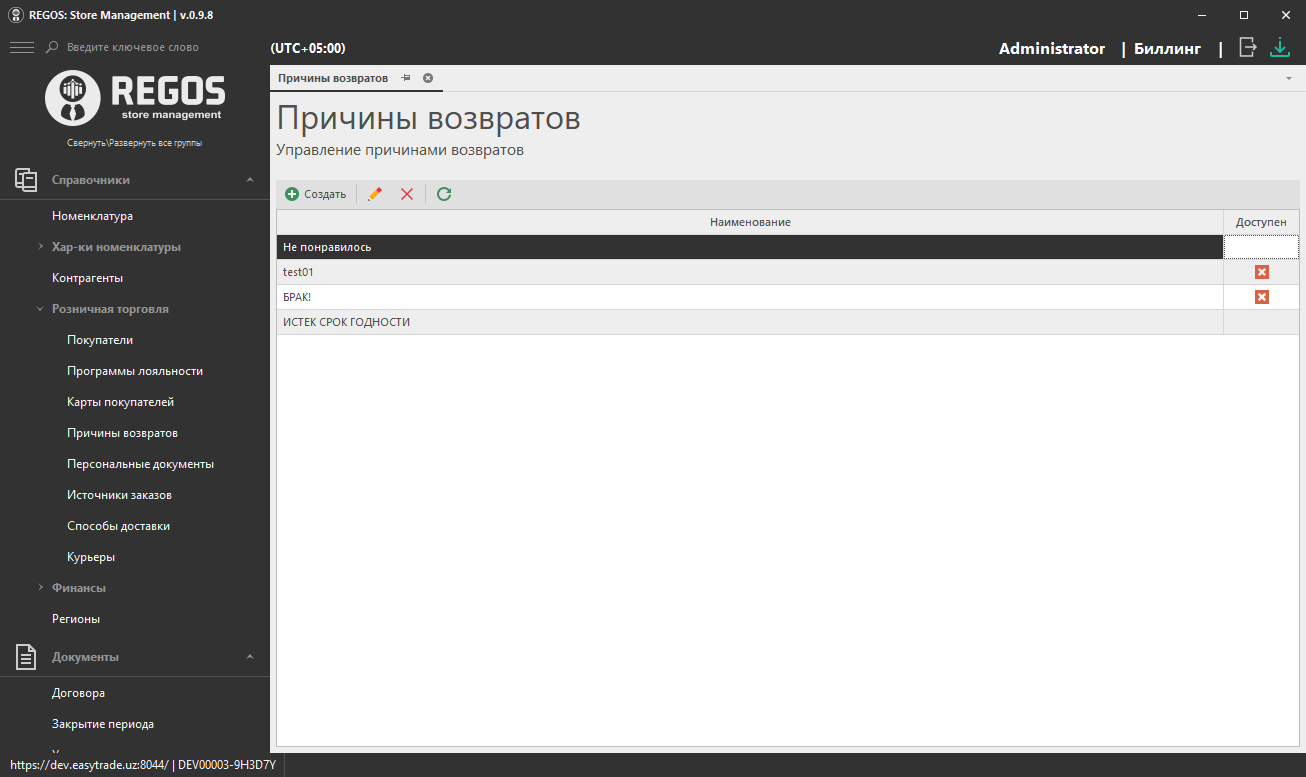
Task: Pin the Причины возвратов tab
Action: point(406,78)
